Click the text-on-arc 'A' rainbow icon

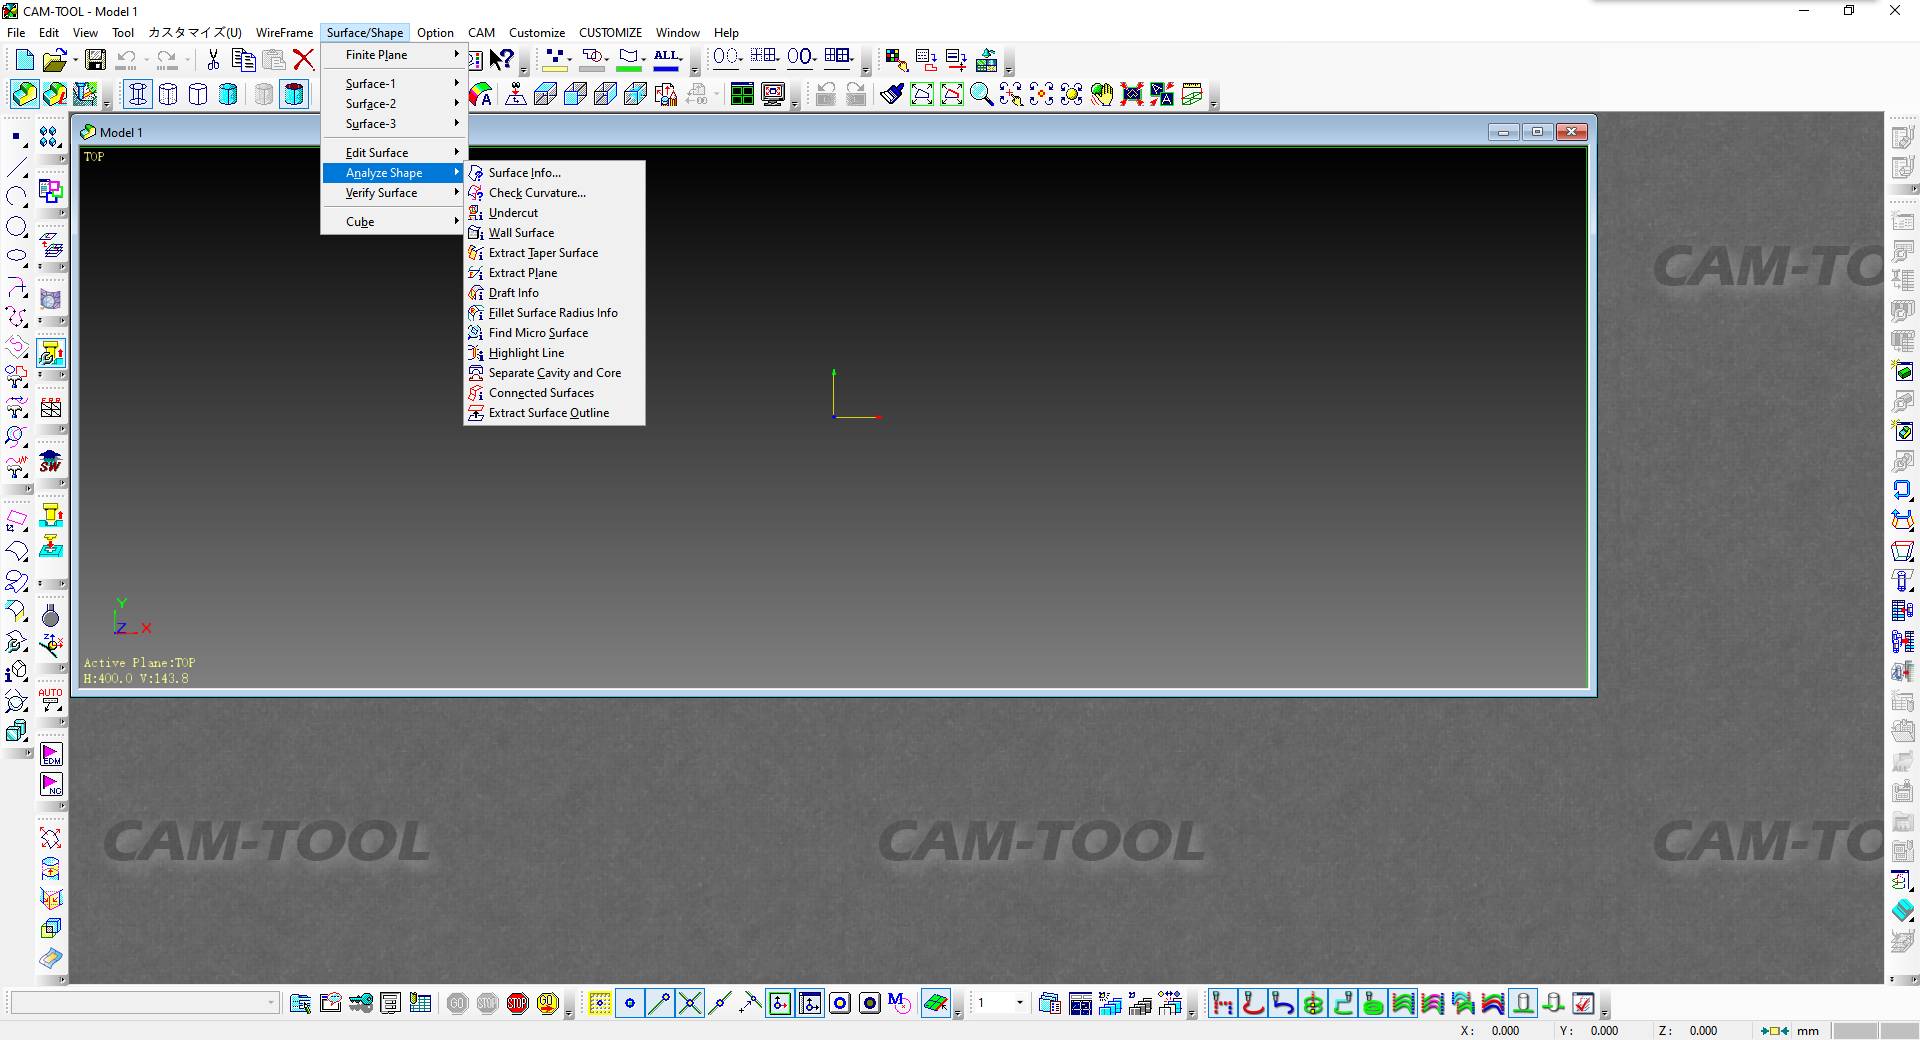tap(481, 94)
